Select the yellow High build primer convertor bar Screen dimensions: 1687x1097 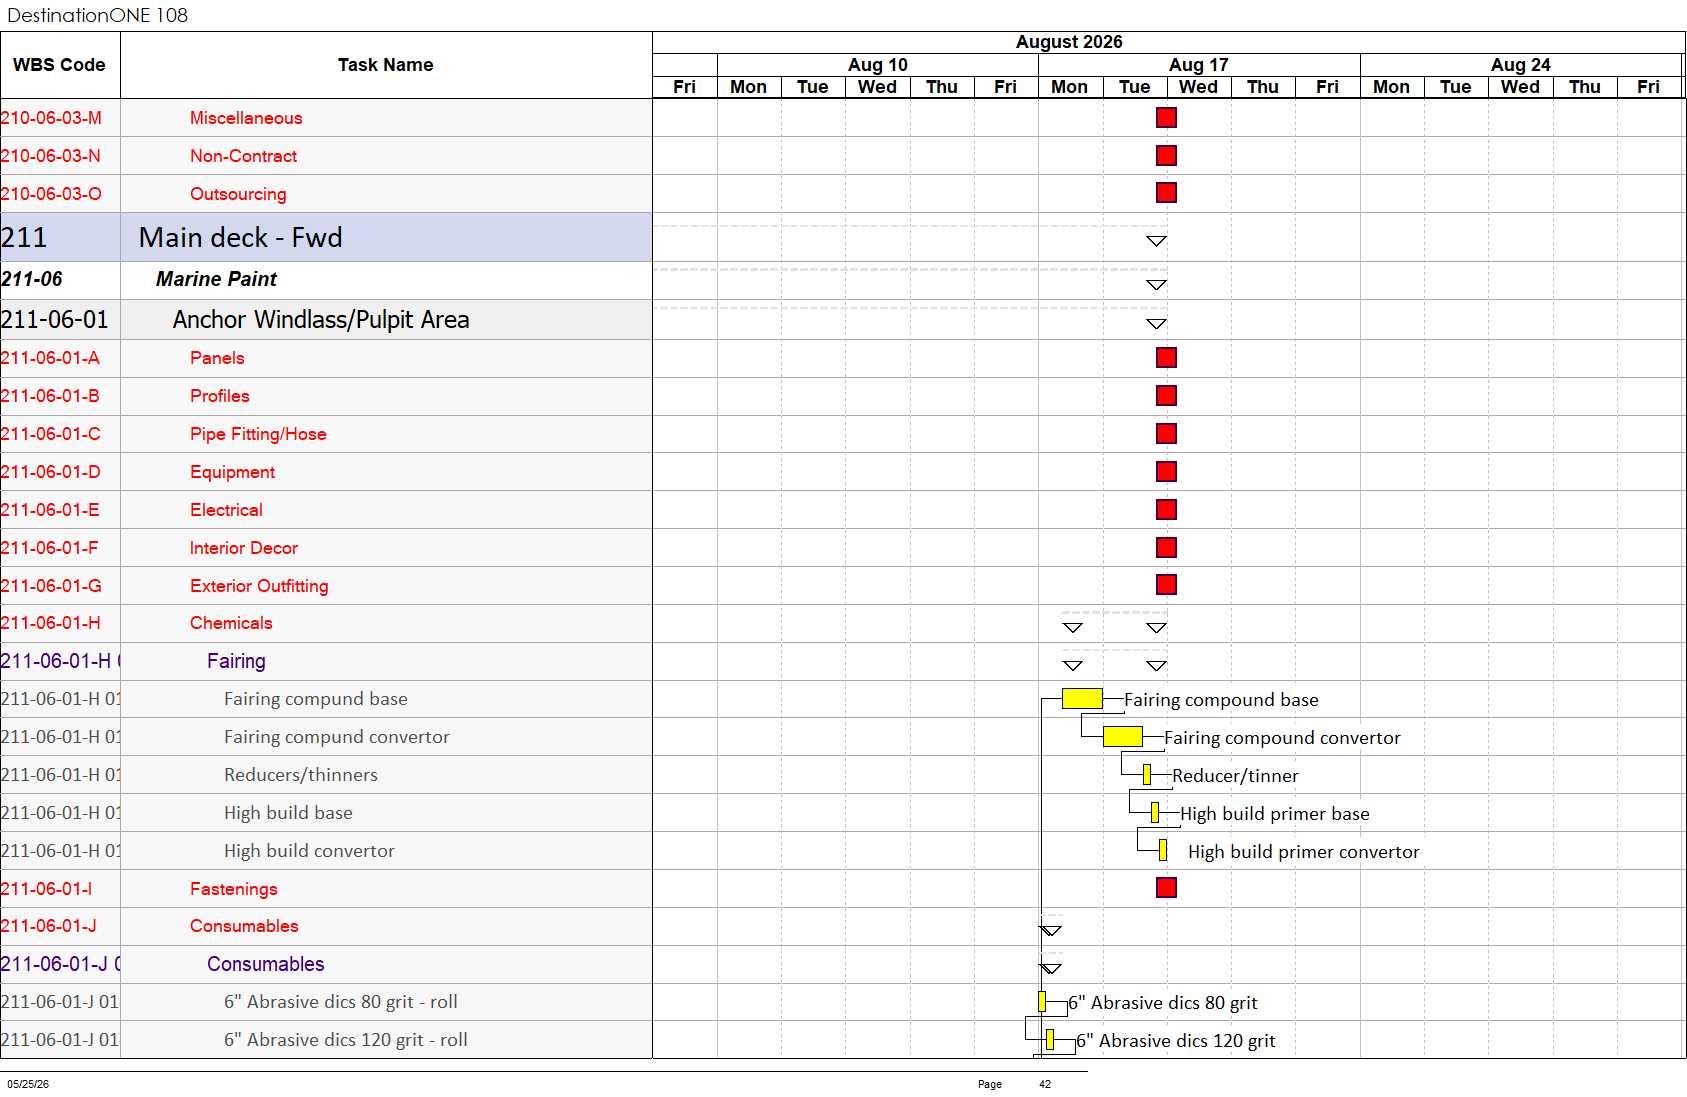pos(1163,851)
